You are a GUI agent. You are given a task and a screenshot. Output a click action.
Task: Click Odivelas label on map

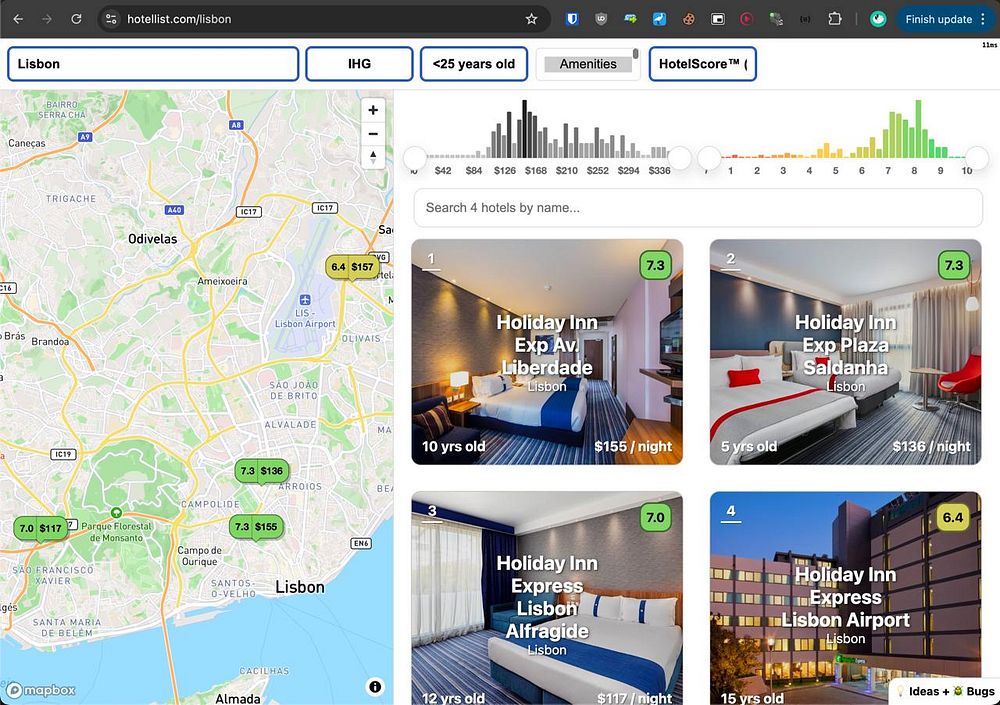(152, 239)
